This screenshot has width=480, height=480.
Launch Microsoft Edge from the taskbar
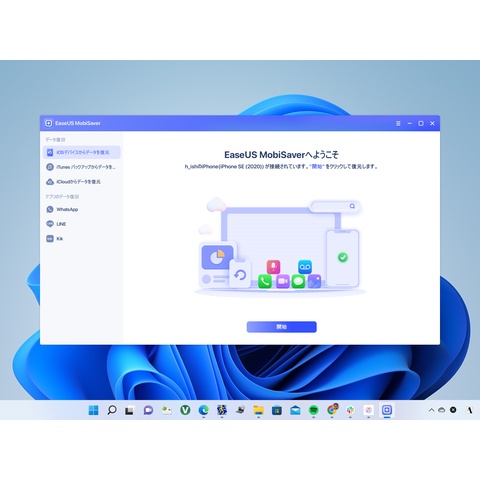pos(203,410)
